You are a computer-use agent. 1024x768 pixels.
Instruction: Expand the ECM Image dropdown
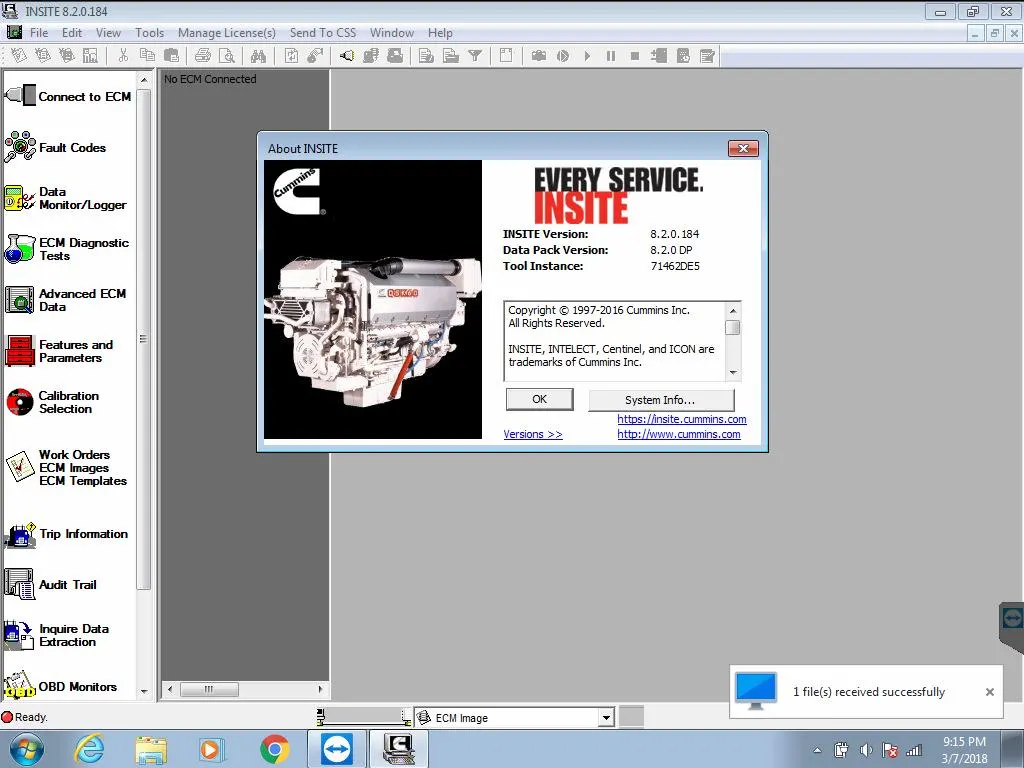click(x=607, y=718)
